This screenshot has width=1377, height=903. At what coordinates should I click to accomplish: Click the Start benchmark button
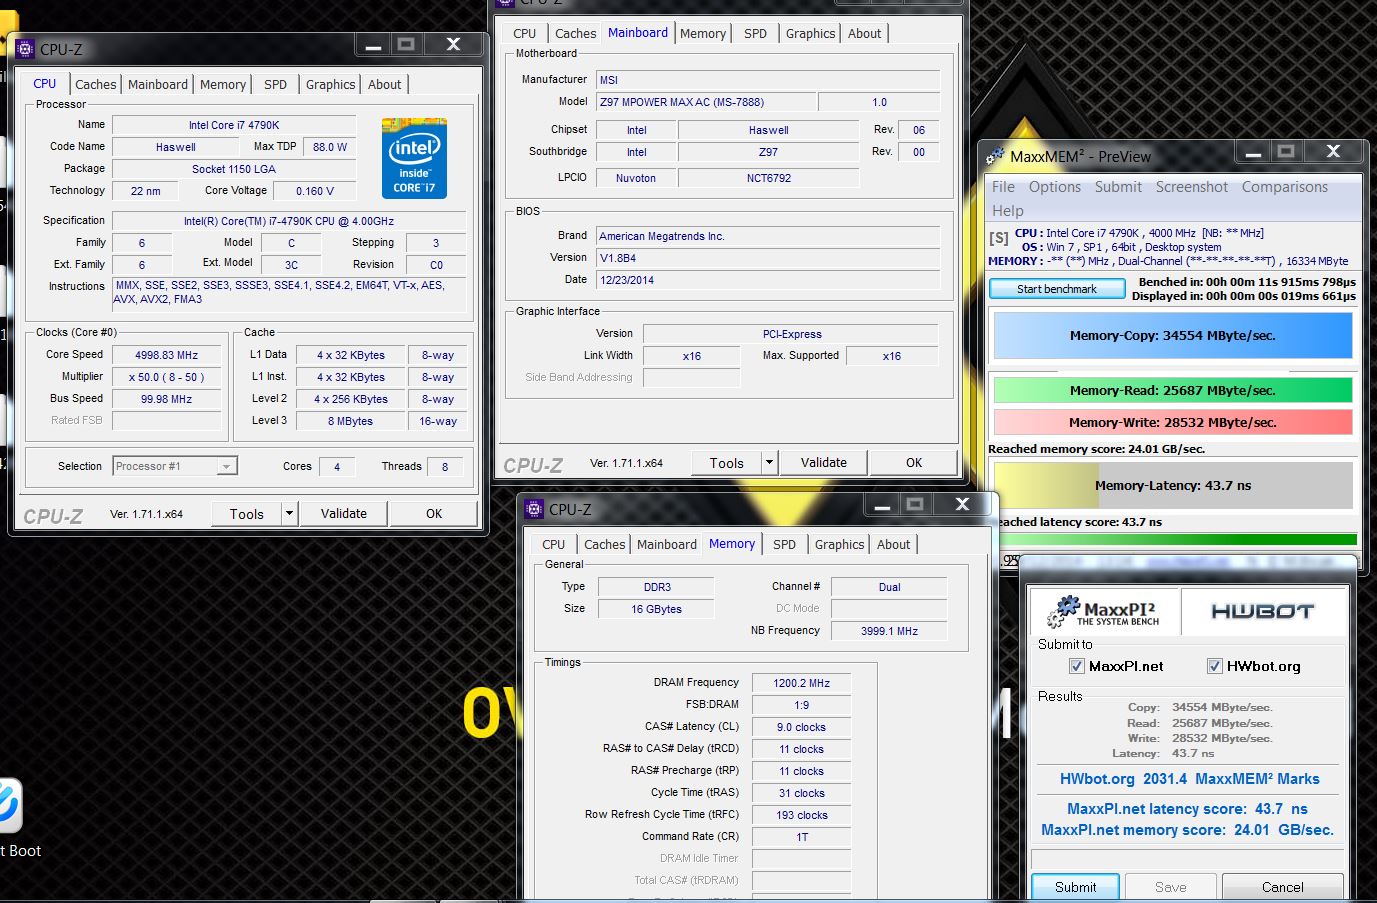click(x=1057, y=289)
